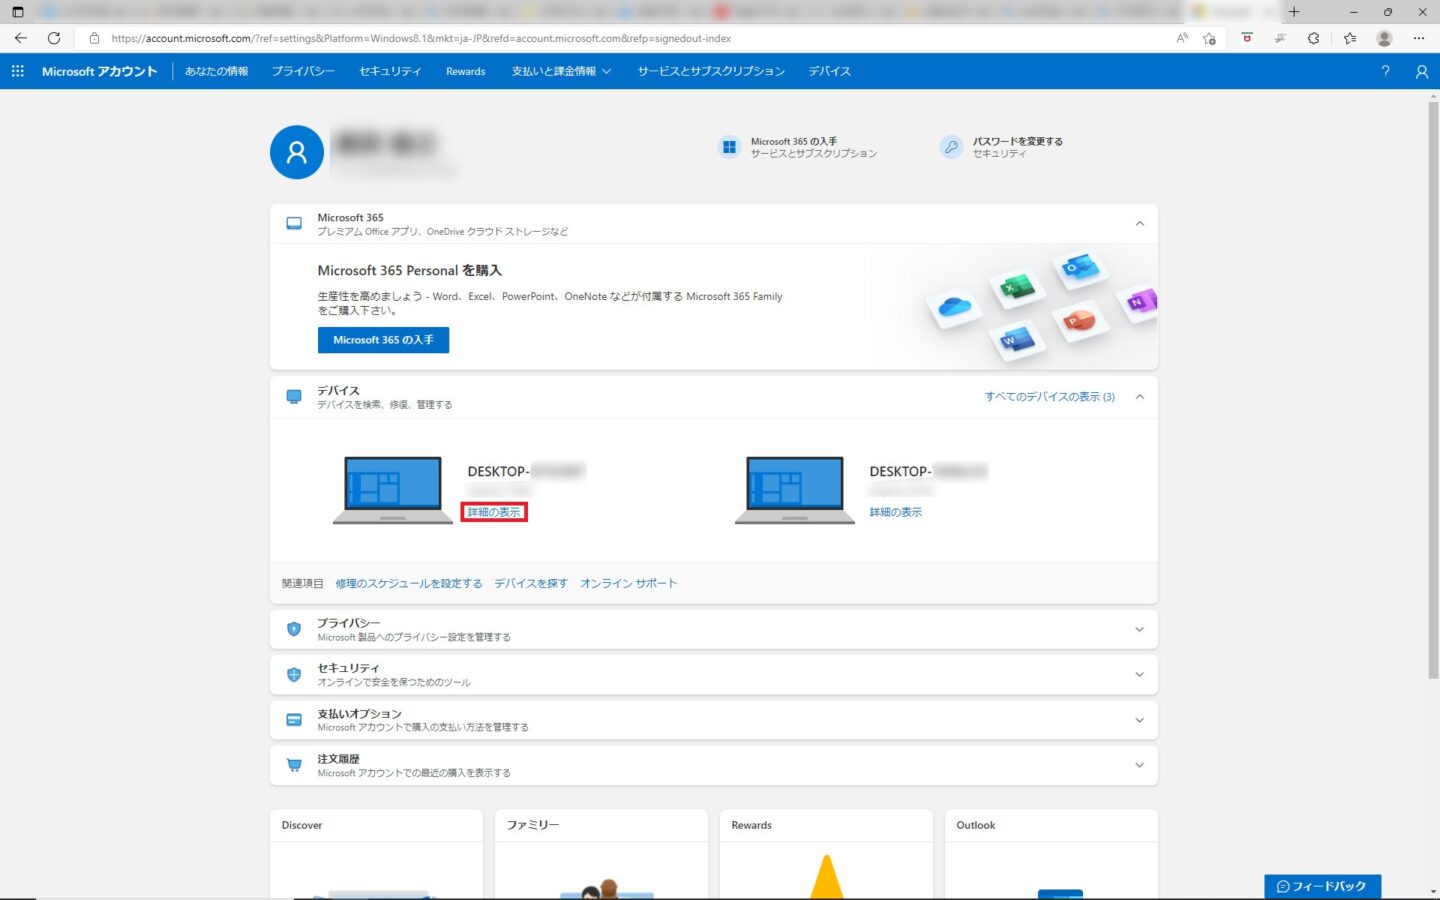Click すべてのデバイスの表示 (3) link

1049,397
